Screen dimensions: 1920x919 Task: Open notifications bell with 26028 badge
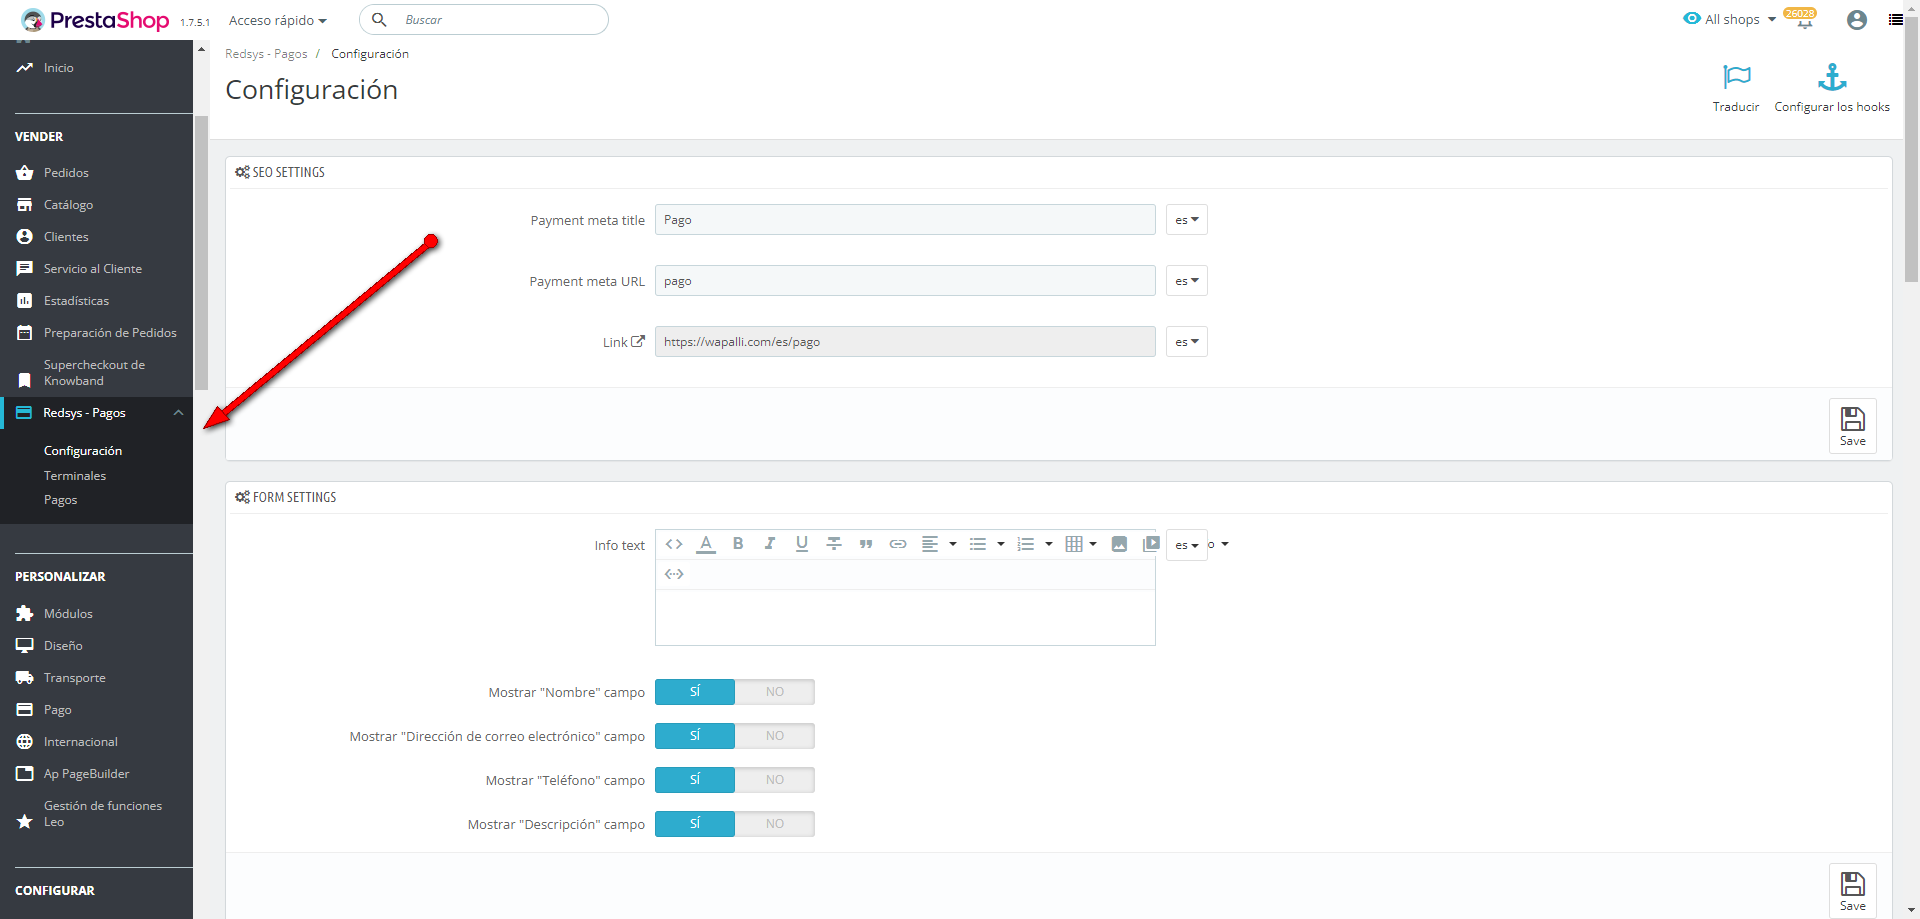tap(1803, 20)
